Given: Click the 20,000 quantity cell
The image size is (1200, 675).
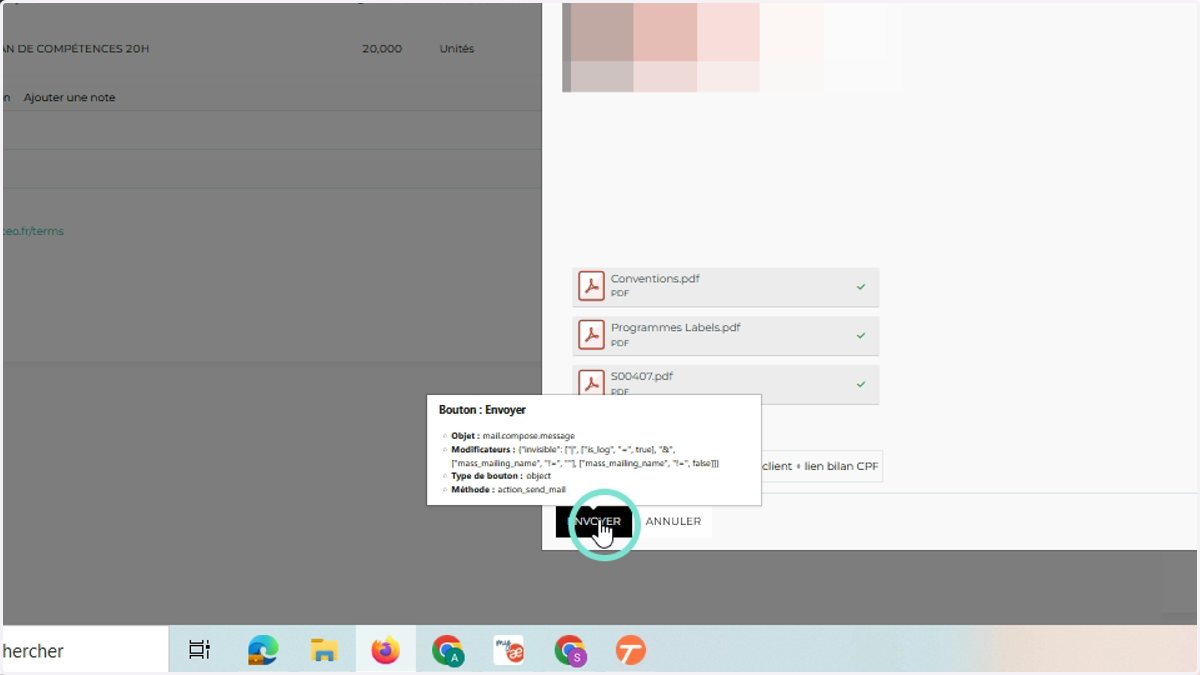Looking at the screenshot, I should point(382,48).
